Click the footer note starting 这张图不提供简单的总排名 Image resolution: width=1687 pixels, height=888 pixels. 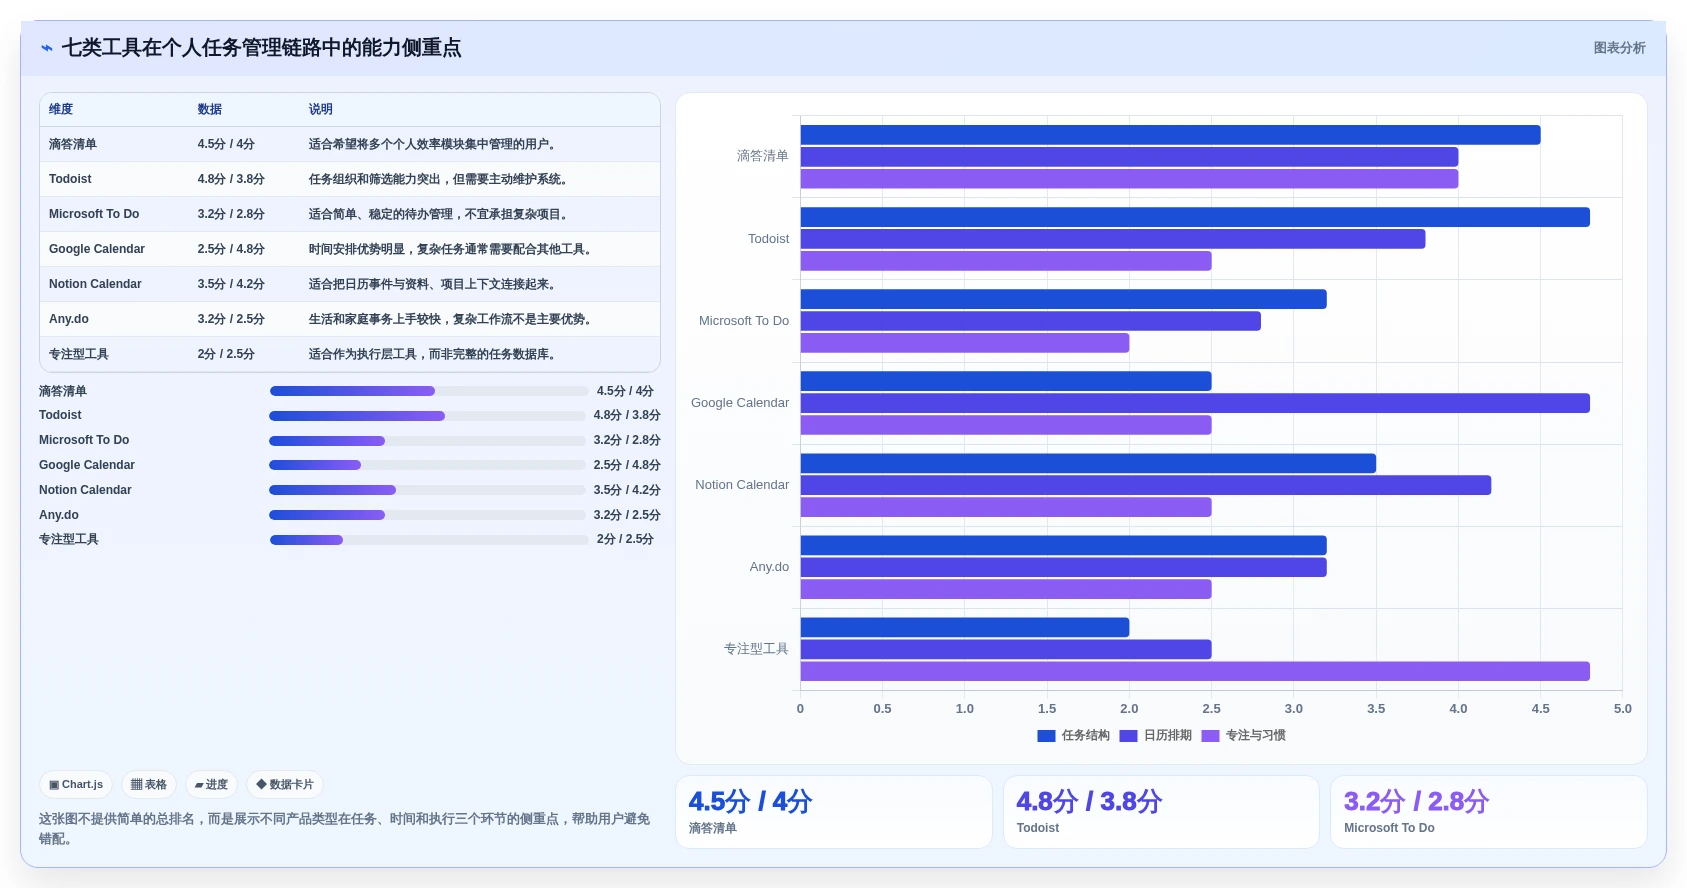[345, 829]
